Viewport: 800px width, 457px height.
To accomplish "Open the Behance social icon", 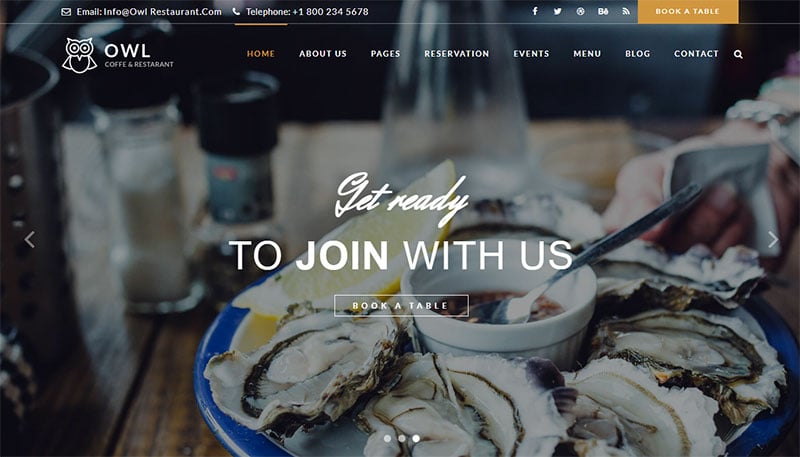I will click(603, 11).
